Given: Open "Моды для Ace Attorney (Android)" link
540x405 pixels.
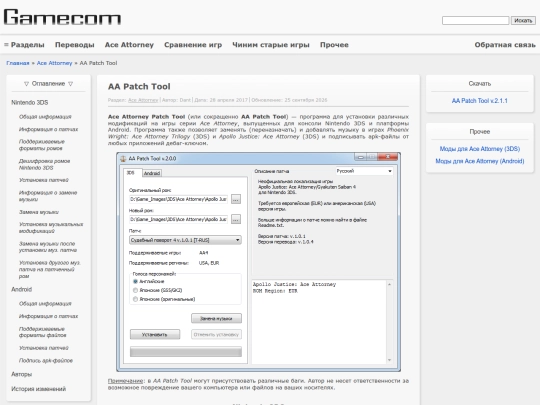Looking at the screenshot, I should pyautogui.click(x=479, y=161).
